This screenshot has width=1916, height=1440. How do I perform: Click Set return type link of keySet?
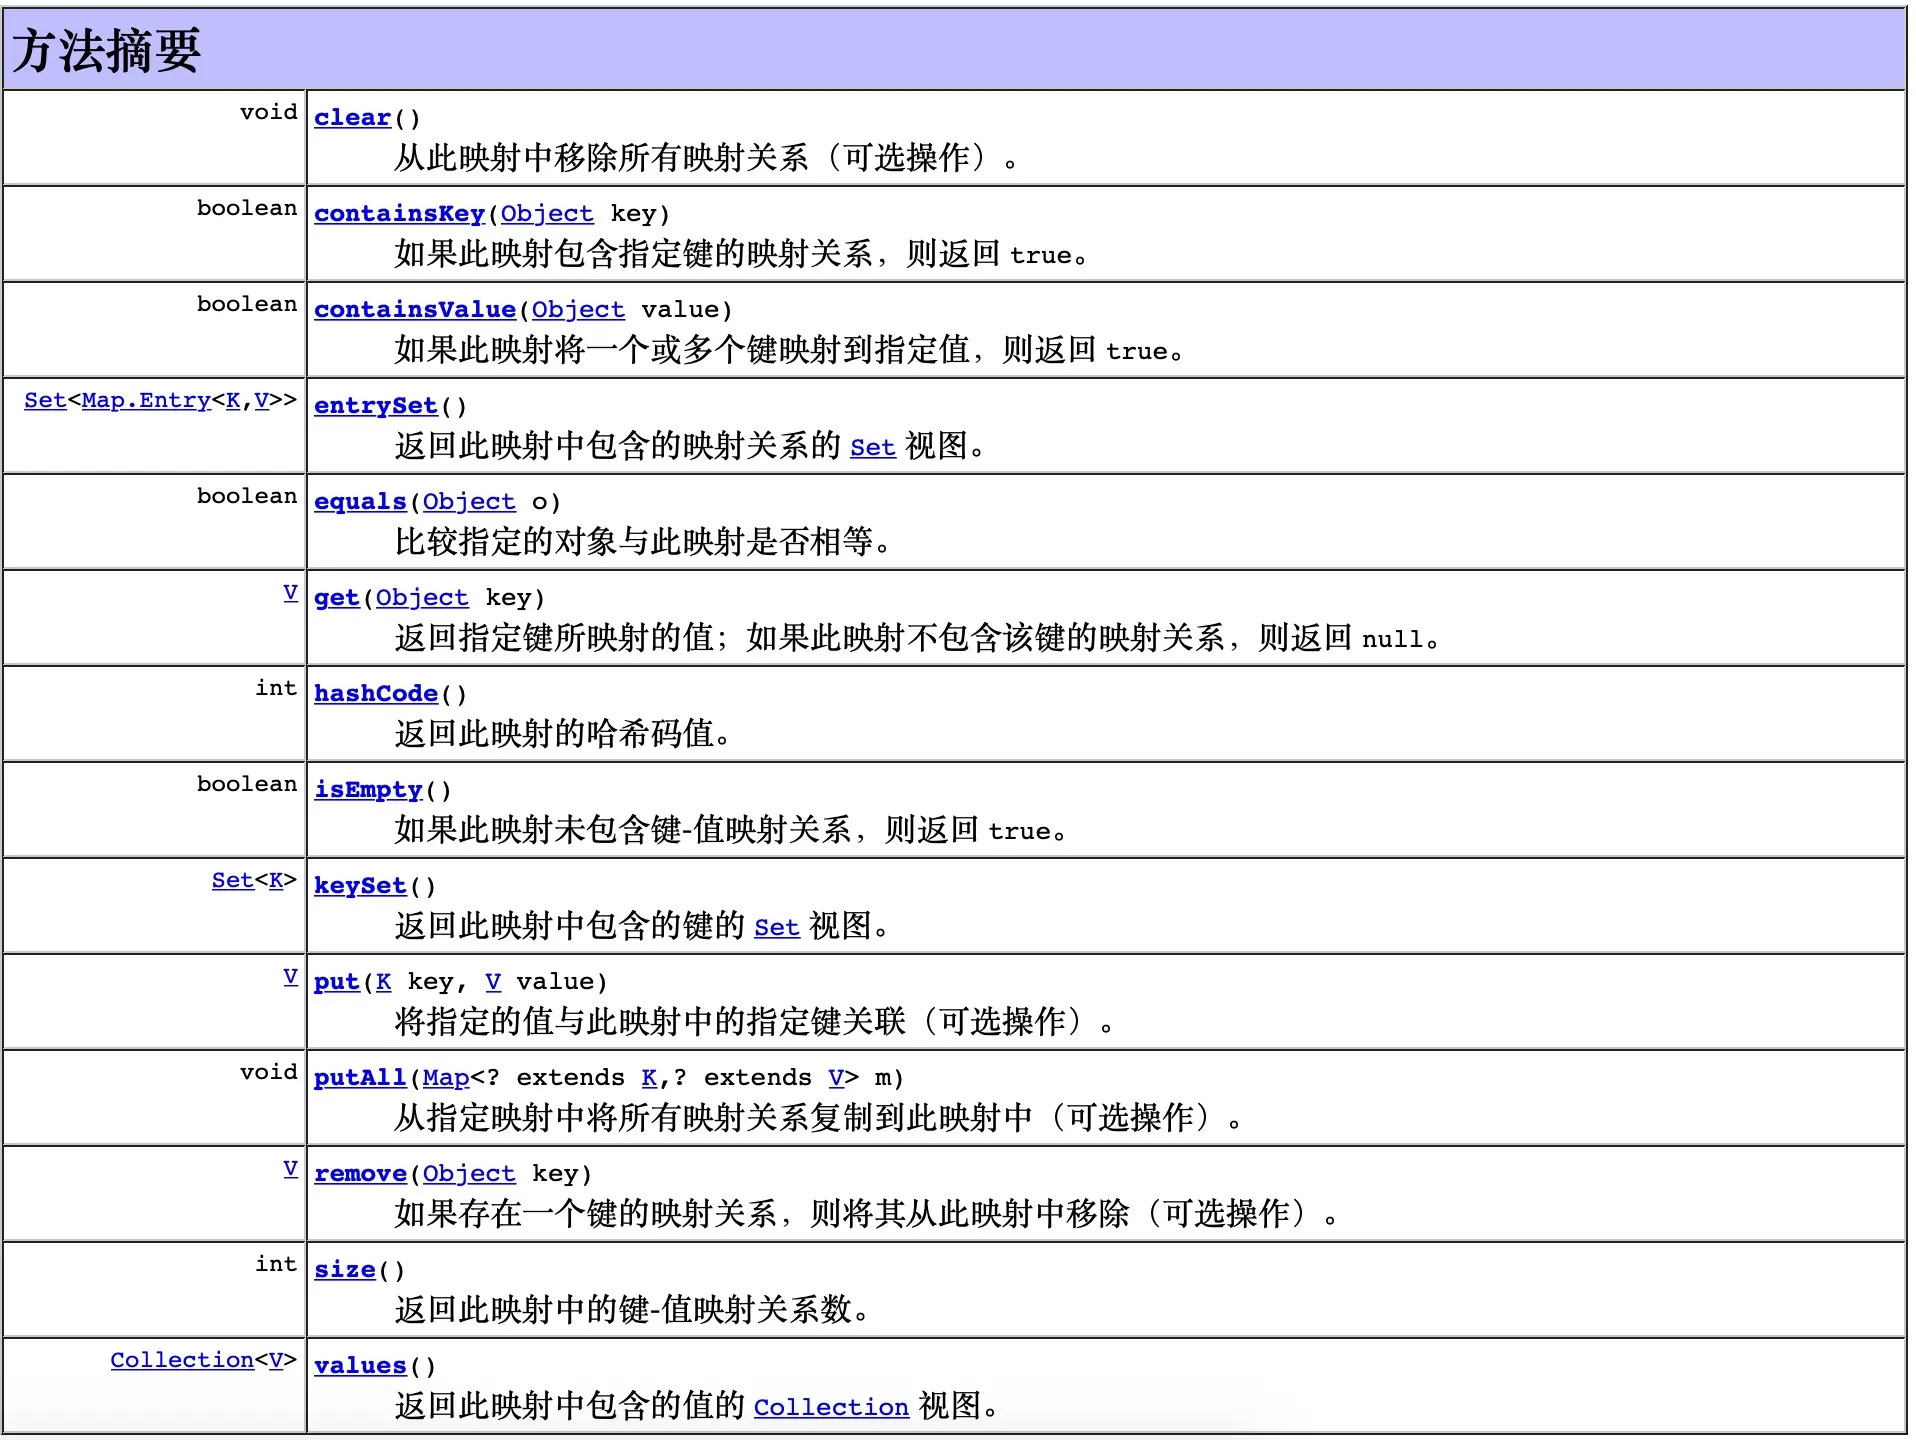233,880
